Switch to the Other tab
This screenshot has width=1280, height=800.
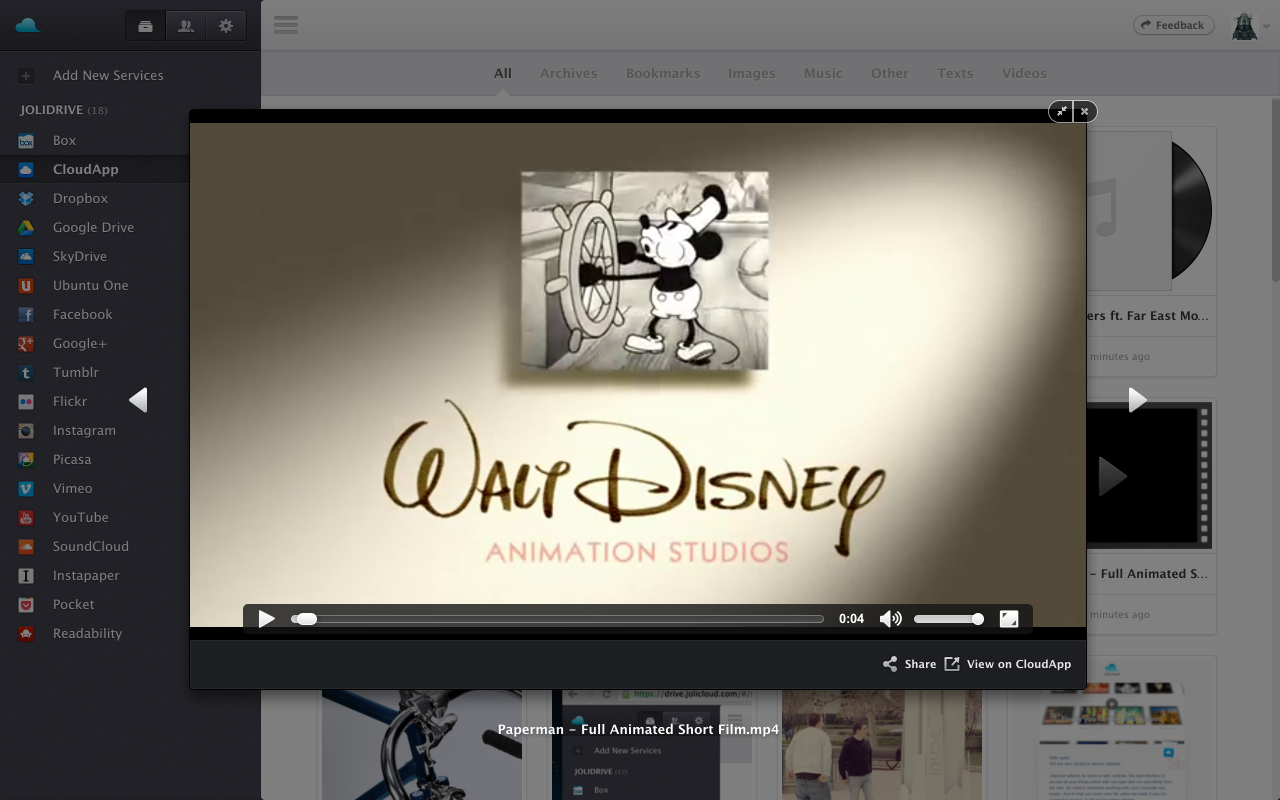pyautogui.click(x=890, y=73)
